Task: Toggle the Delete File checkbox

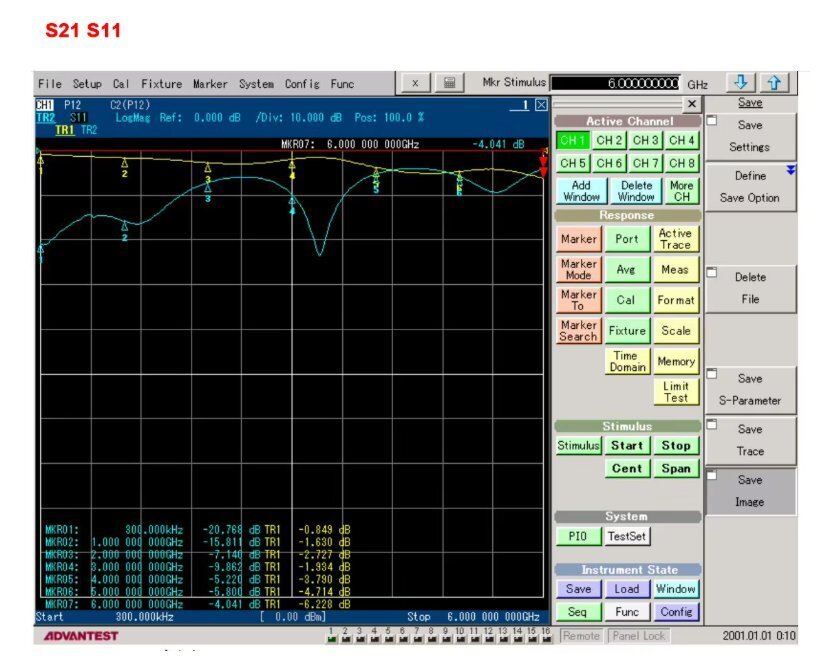Action: click(x=712, y=272)
